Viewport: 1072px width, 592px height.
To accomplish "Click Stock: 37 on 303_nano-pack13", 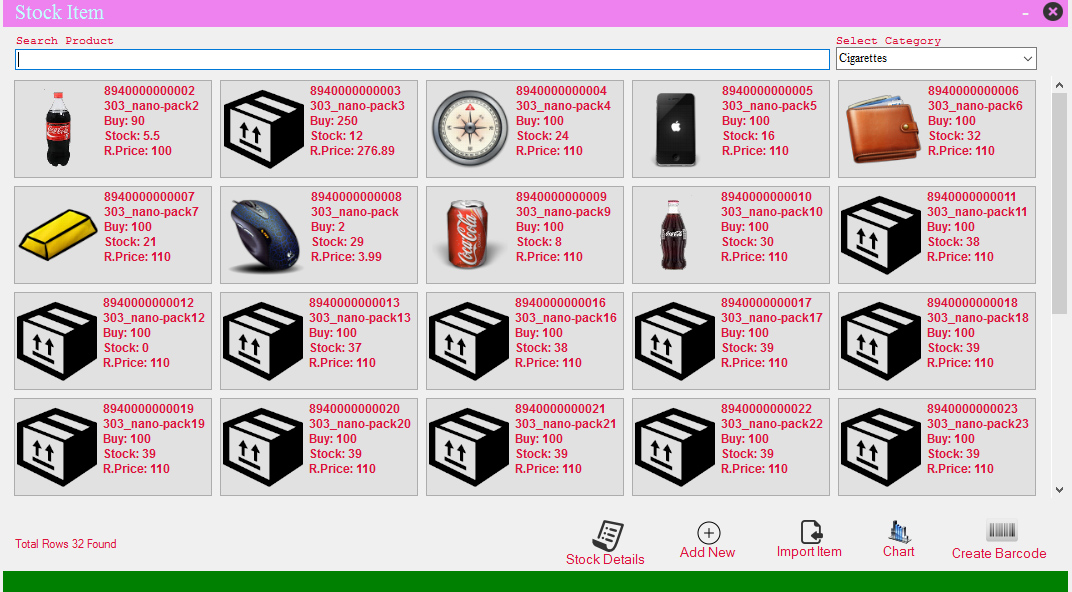I will point(335,348).
